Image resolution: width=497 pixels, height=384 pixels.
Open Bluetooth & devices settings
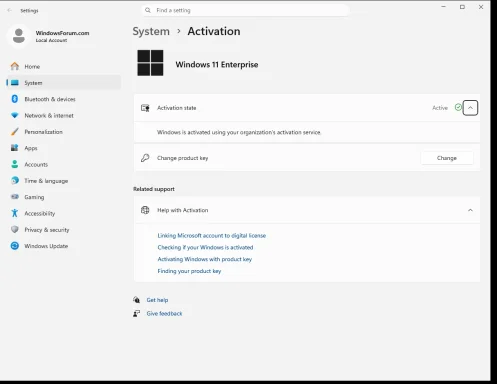click(x=63, y=99)
